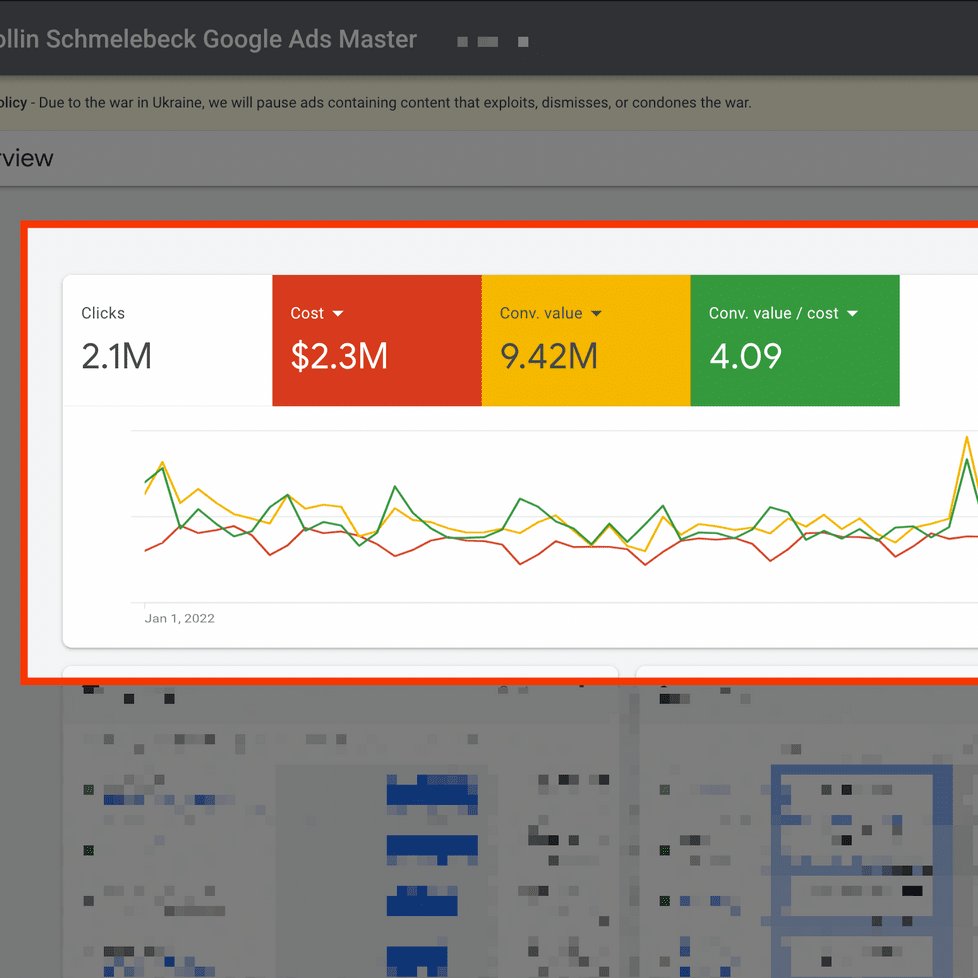This screenshot has height=978, width=978.
Task: Select the Clicks metric card
Action: (x=168, y=340)
